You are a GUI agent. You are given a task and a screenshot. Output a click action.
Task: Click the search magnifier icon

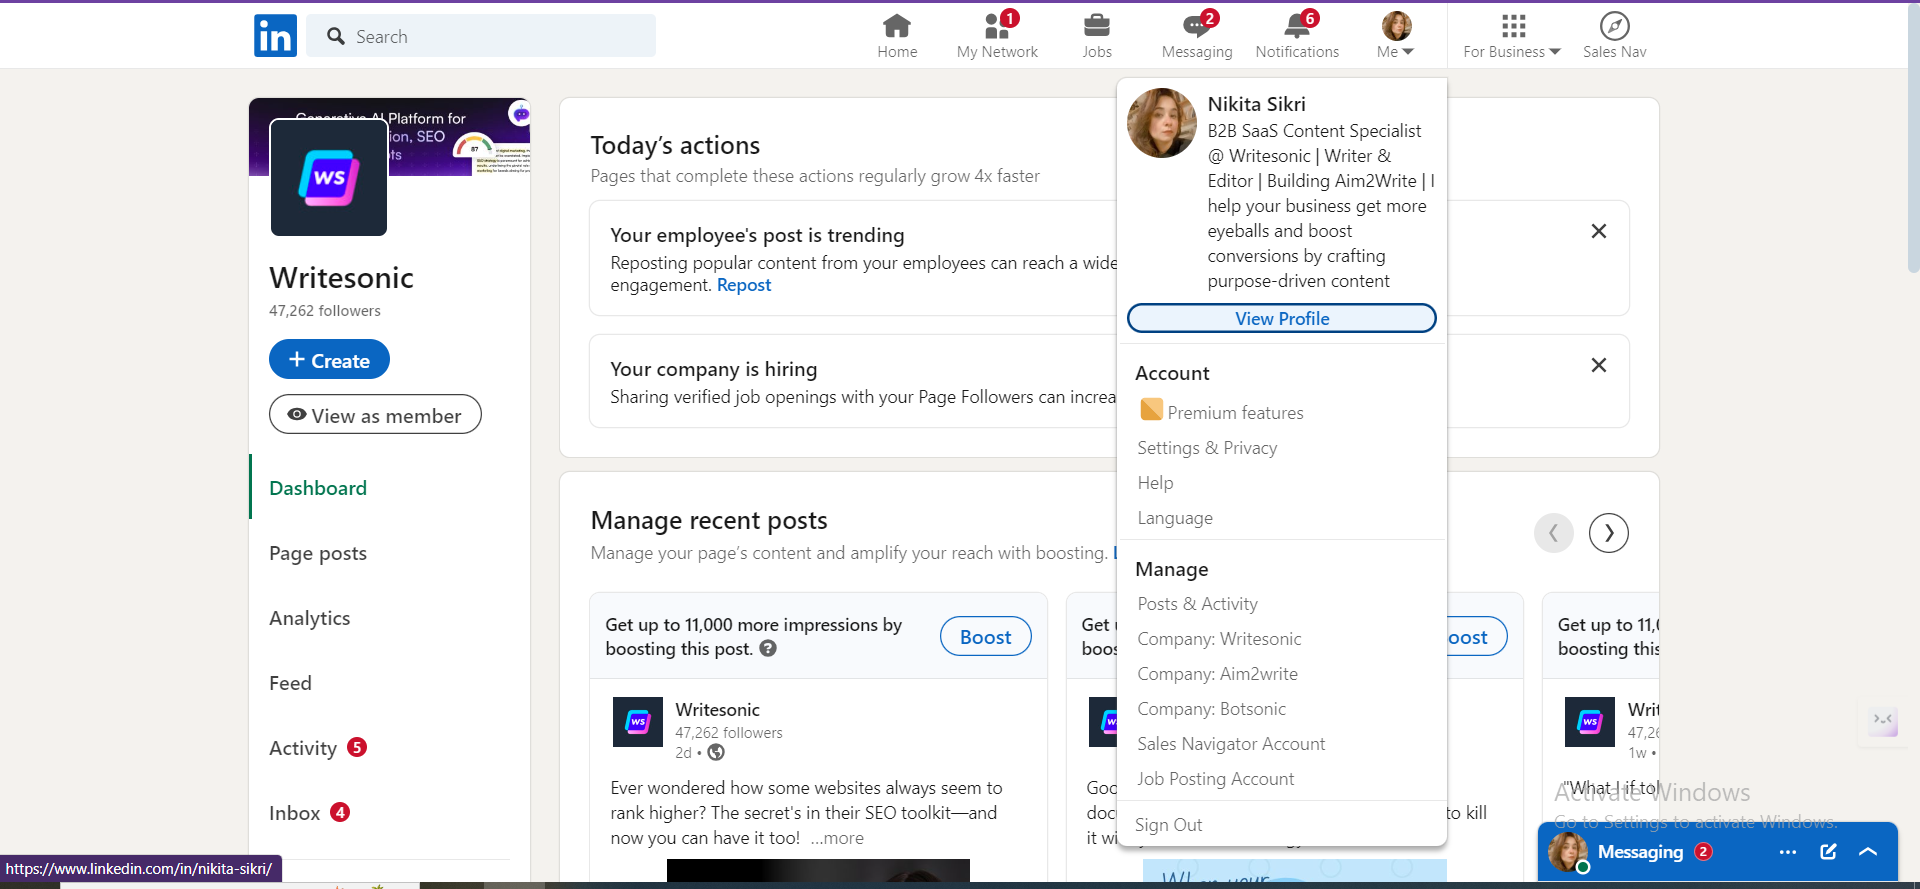336,36
